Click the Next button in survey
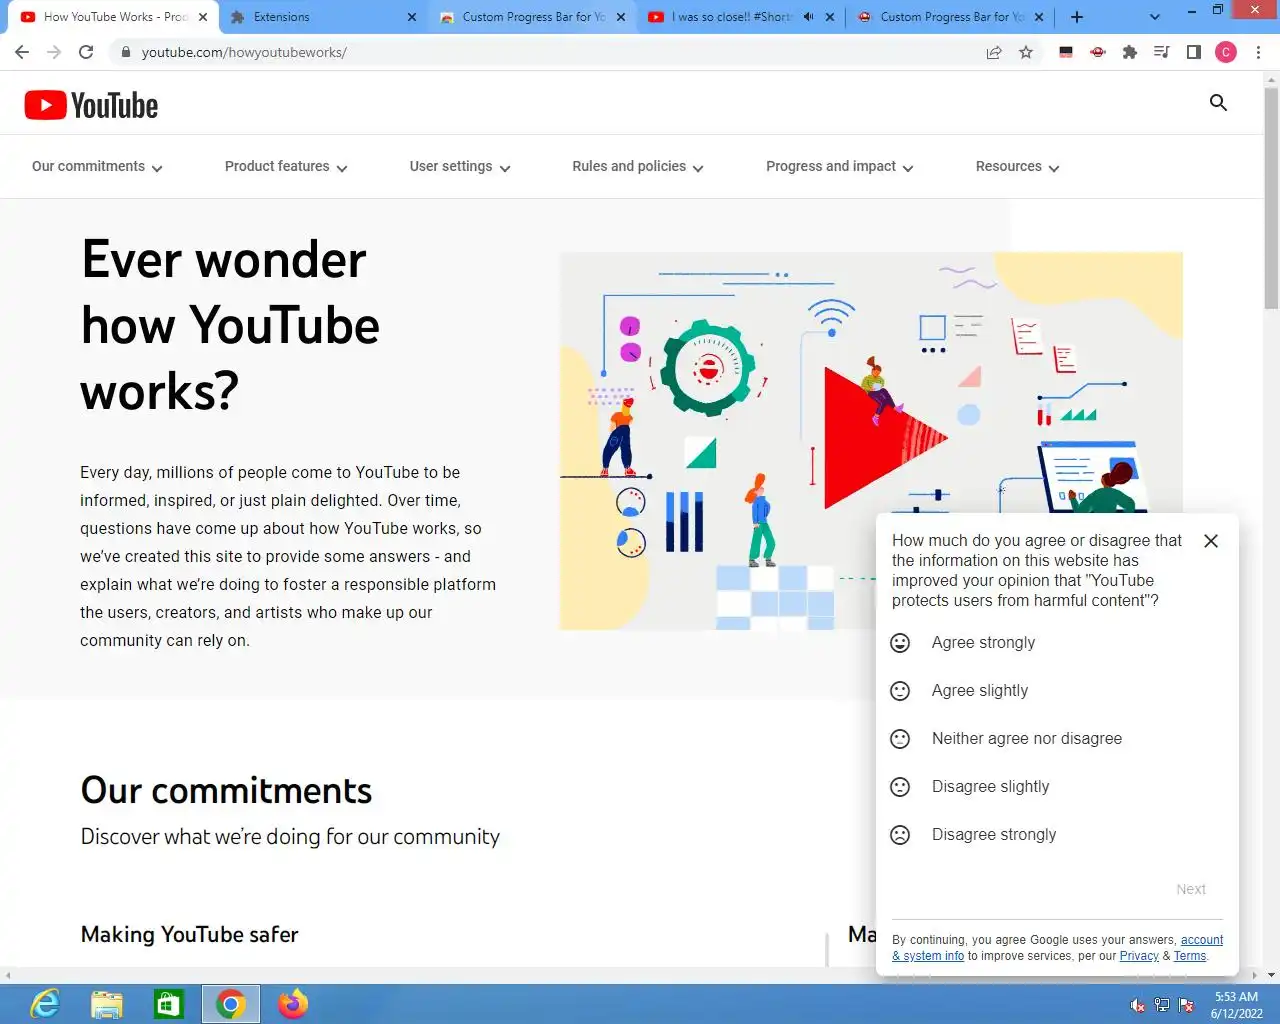The height and width of the screenshot is (1024, 1280). tap(1191, 889)
